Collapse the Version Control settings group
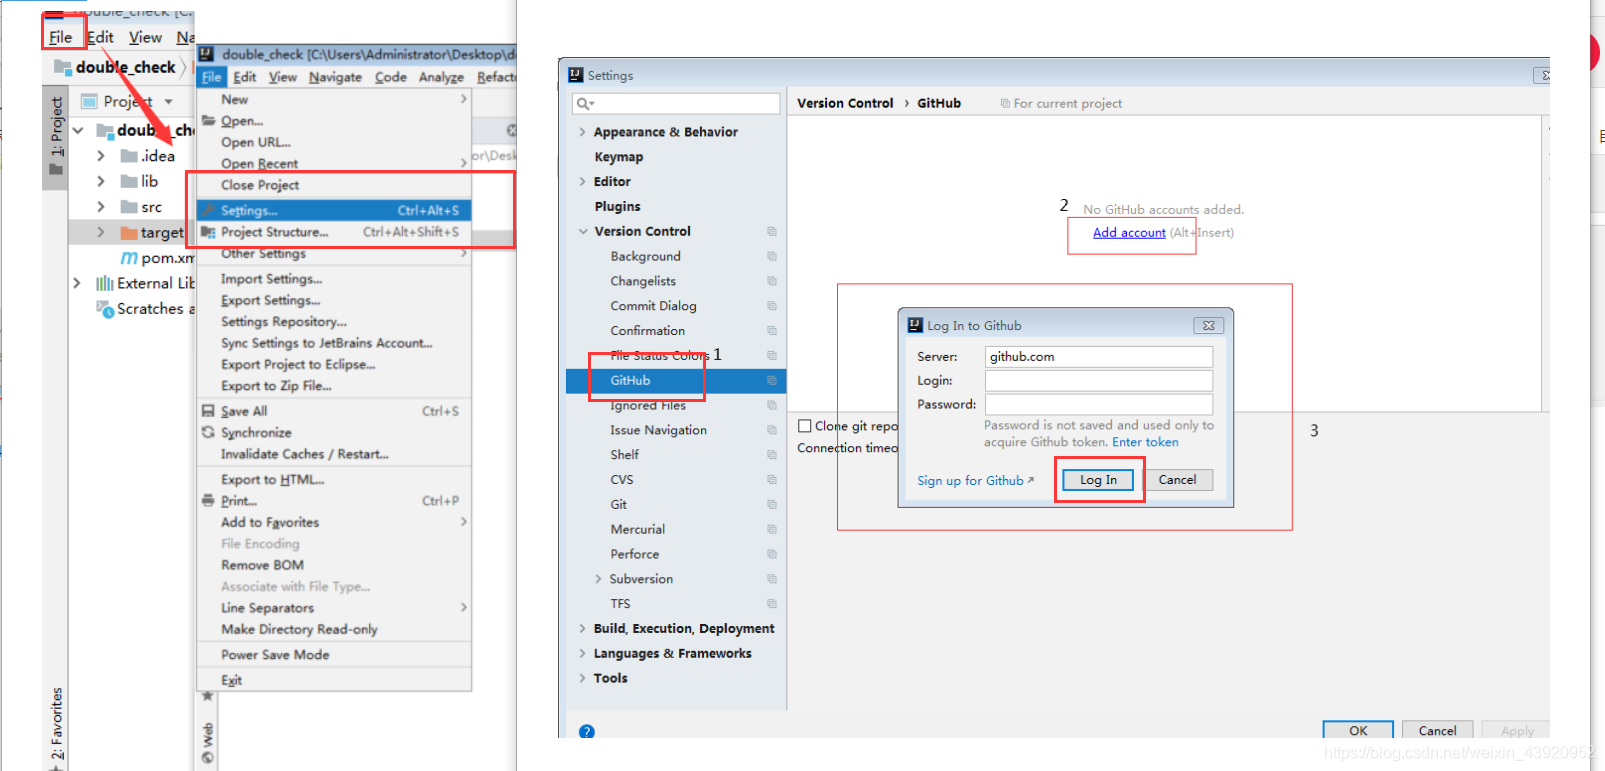This screenshot has width=1605, height=771. (583, 231)
